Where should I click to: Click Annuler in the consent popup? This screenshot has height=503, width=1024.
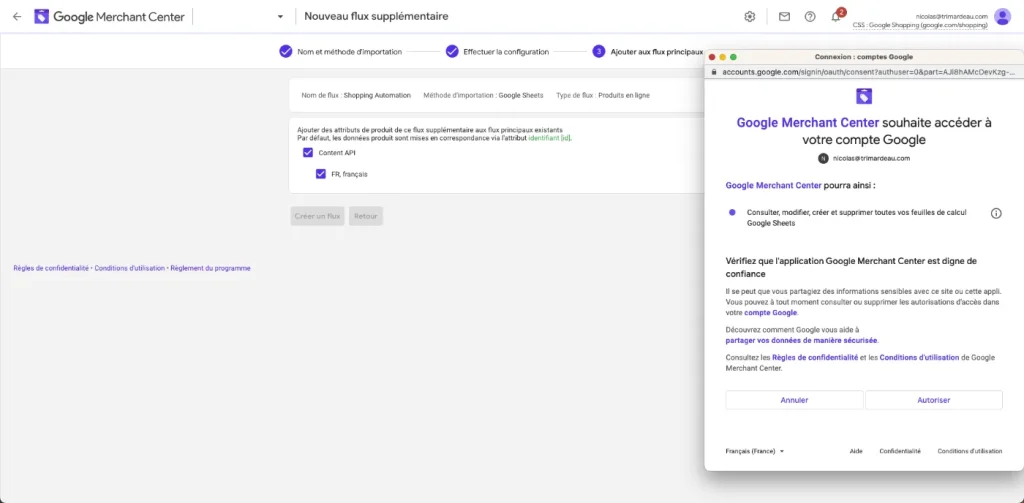click(x=794, y=400)
